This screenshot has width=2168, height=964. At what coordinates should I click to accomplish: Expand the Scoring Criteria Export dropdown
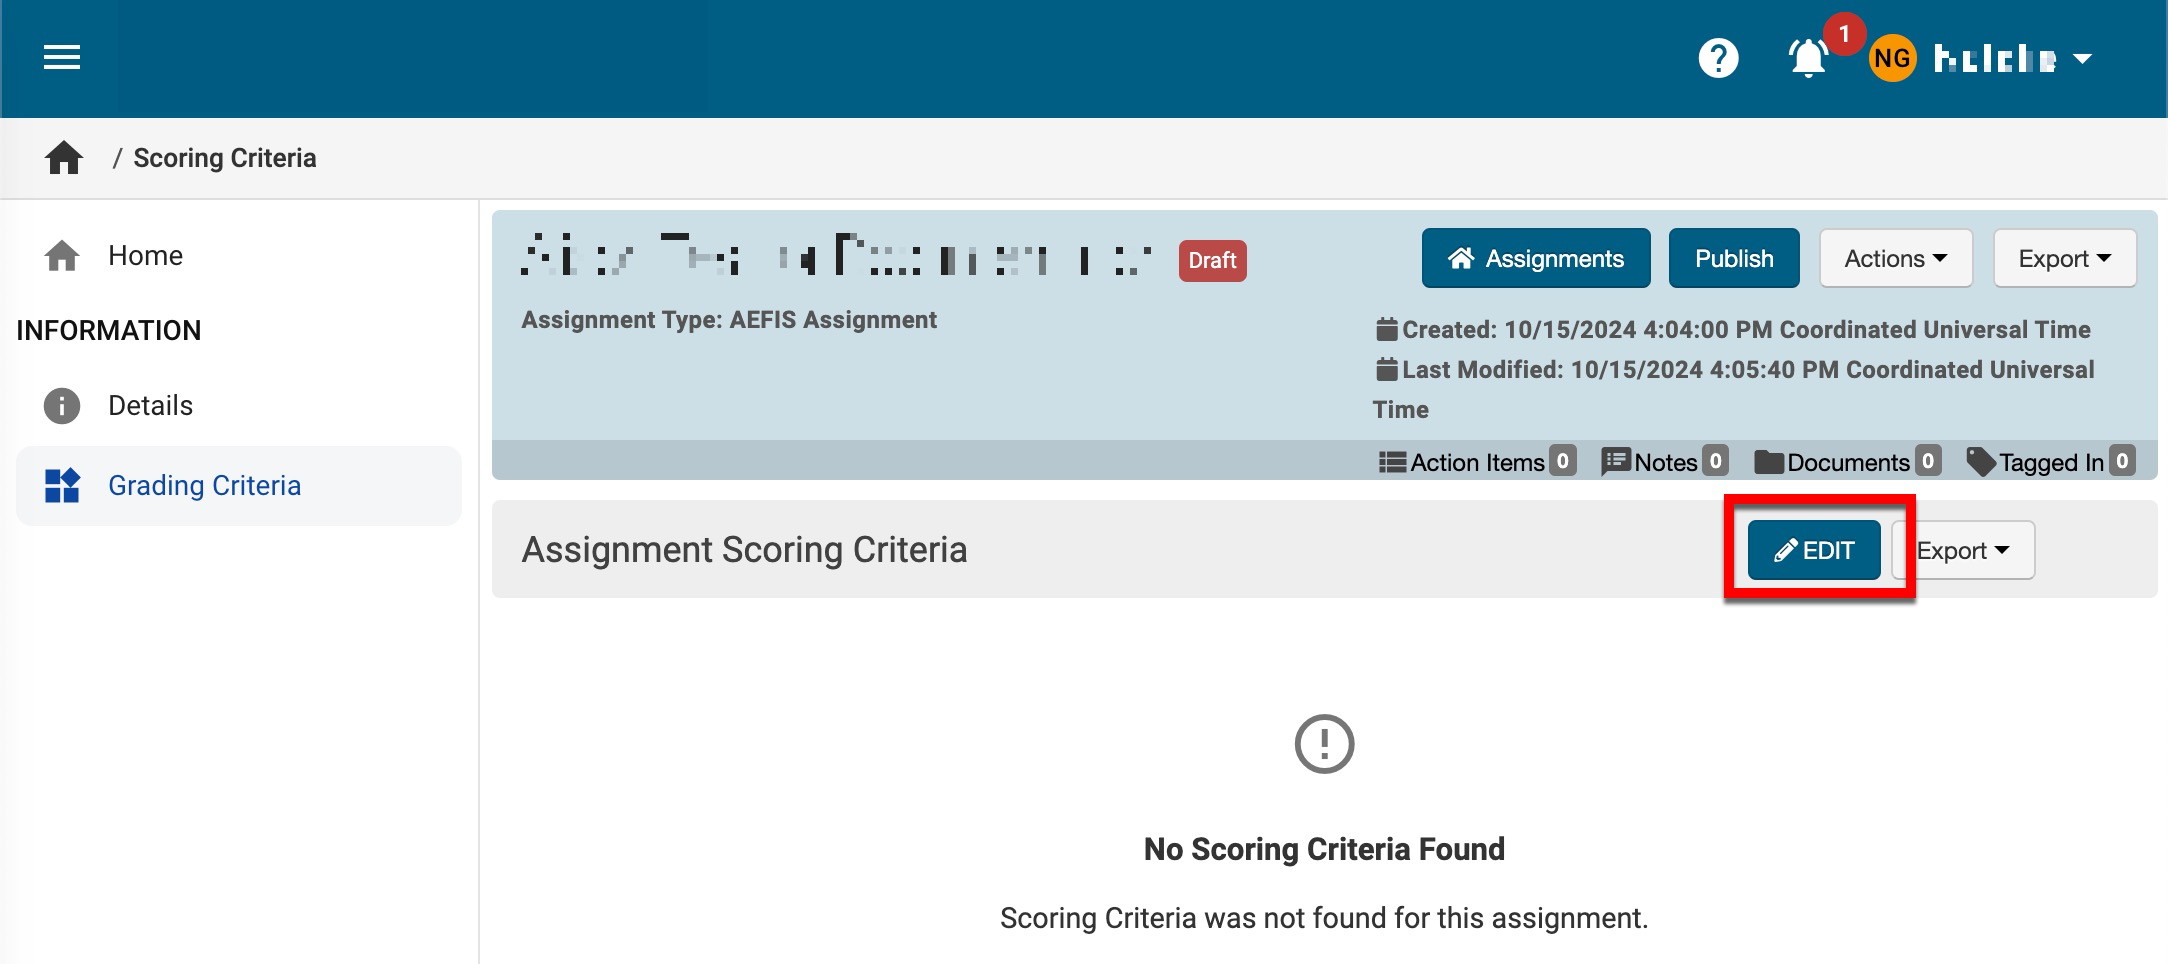1963,550
